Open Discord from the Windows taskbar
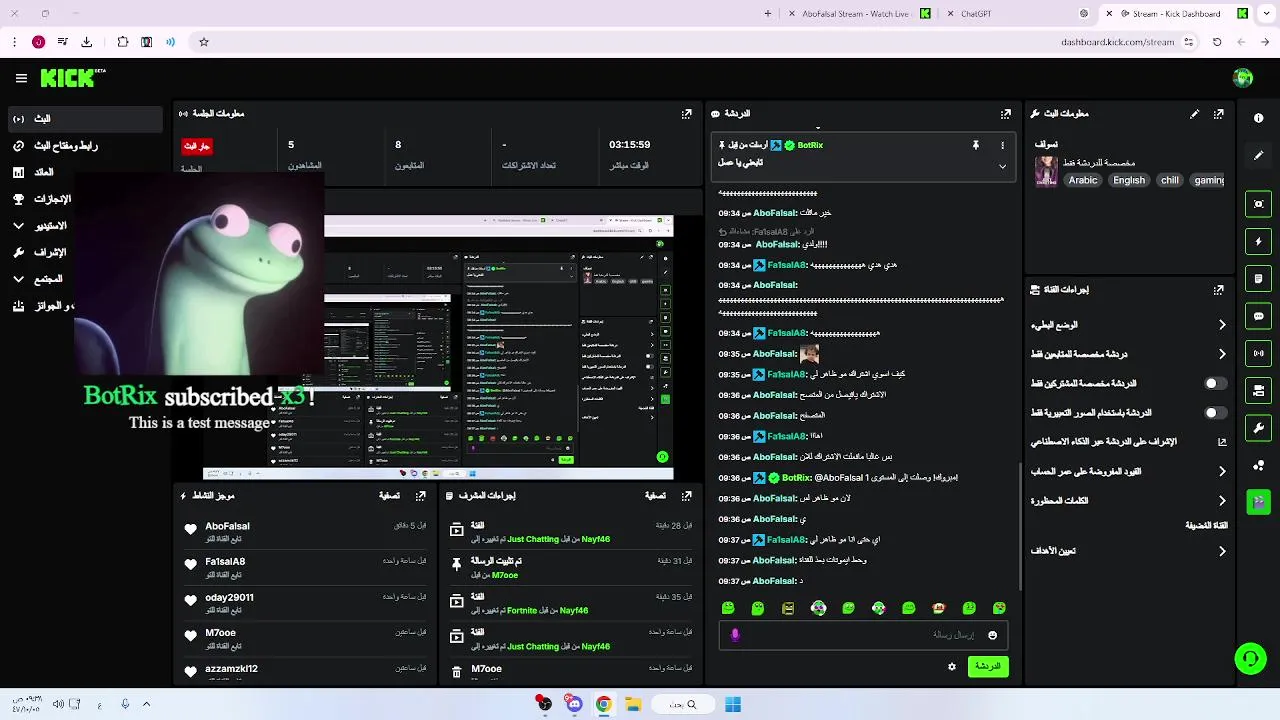 click(x=573, y=704)
